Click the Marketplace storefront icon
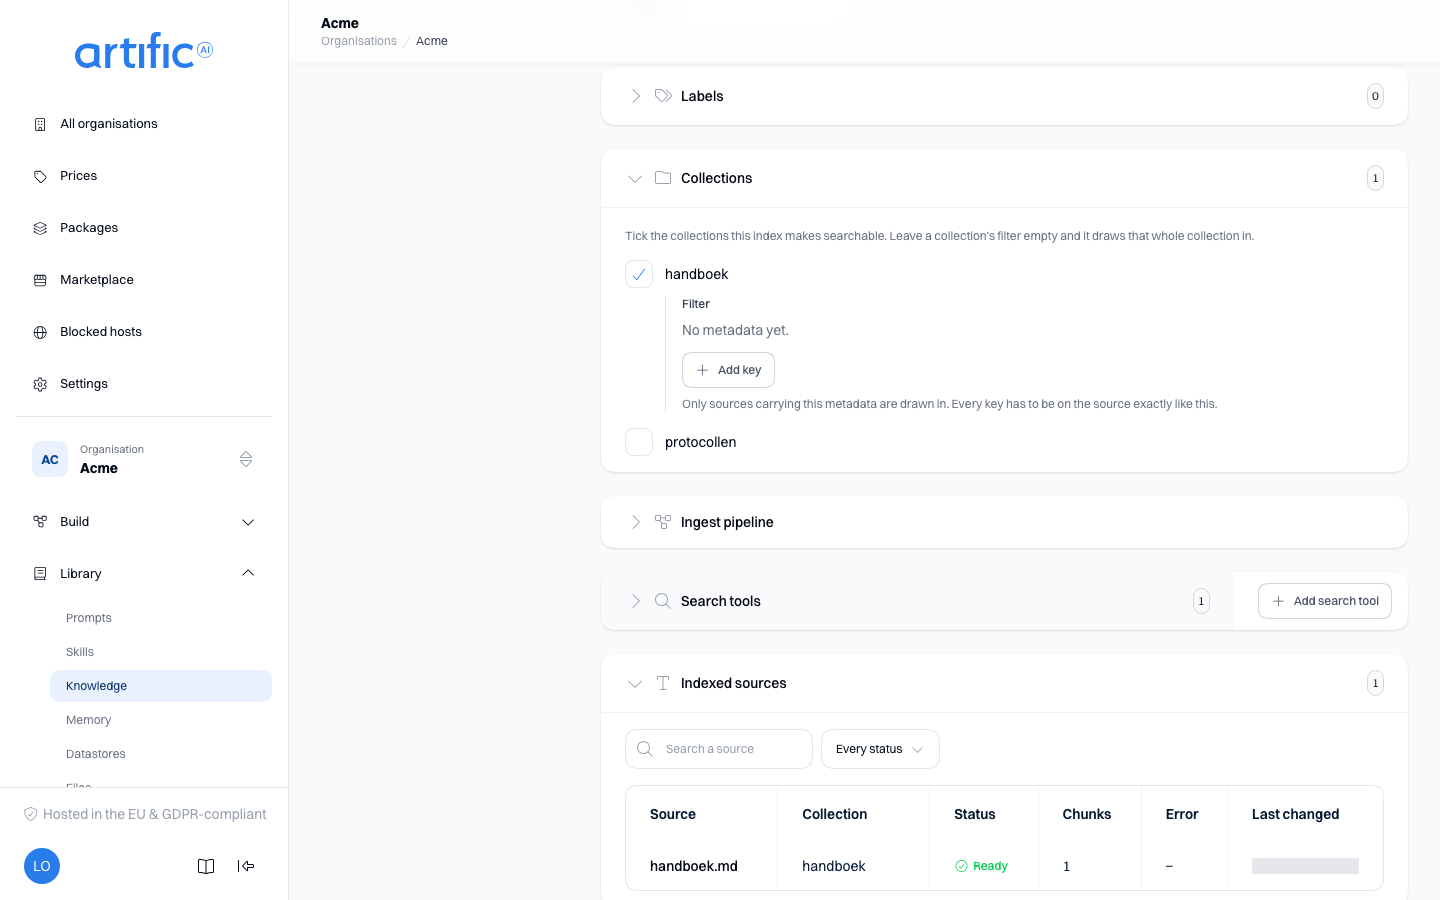This screenshot has height=900, width=1440. pos(40,280)
